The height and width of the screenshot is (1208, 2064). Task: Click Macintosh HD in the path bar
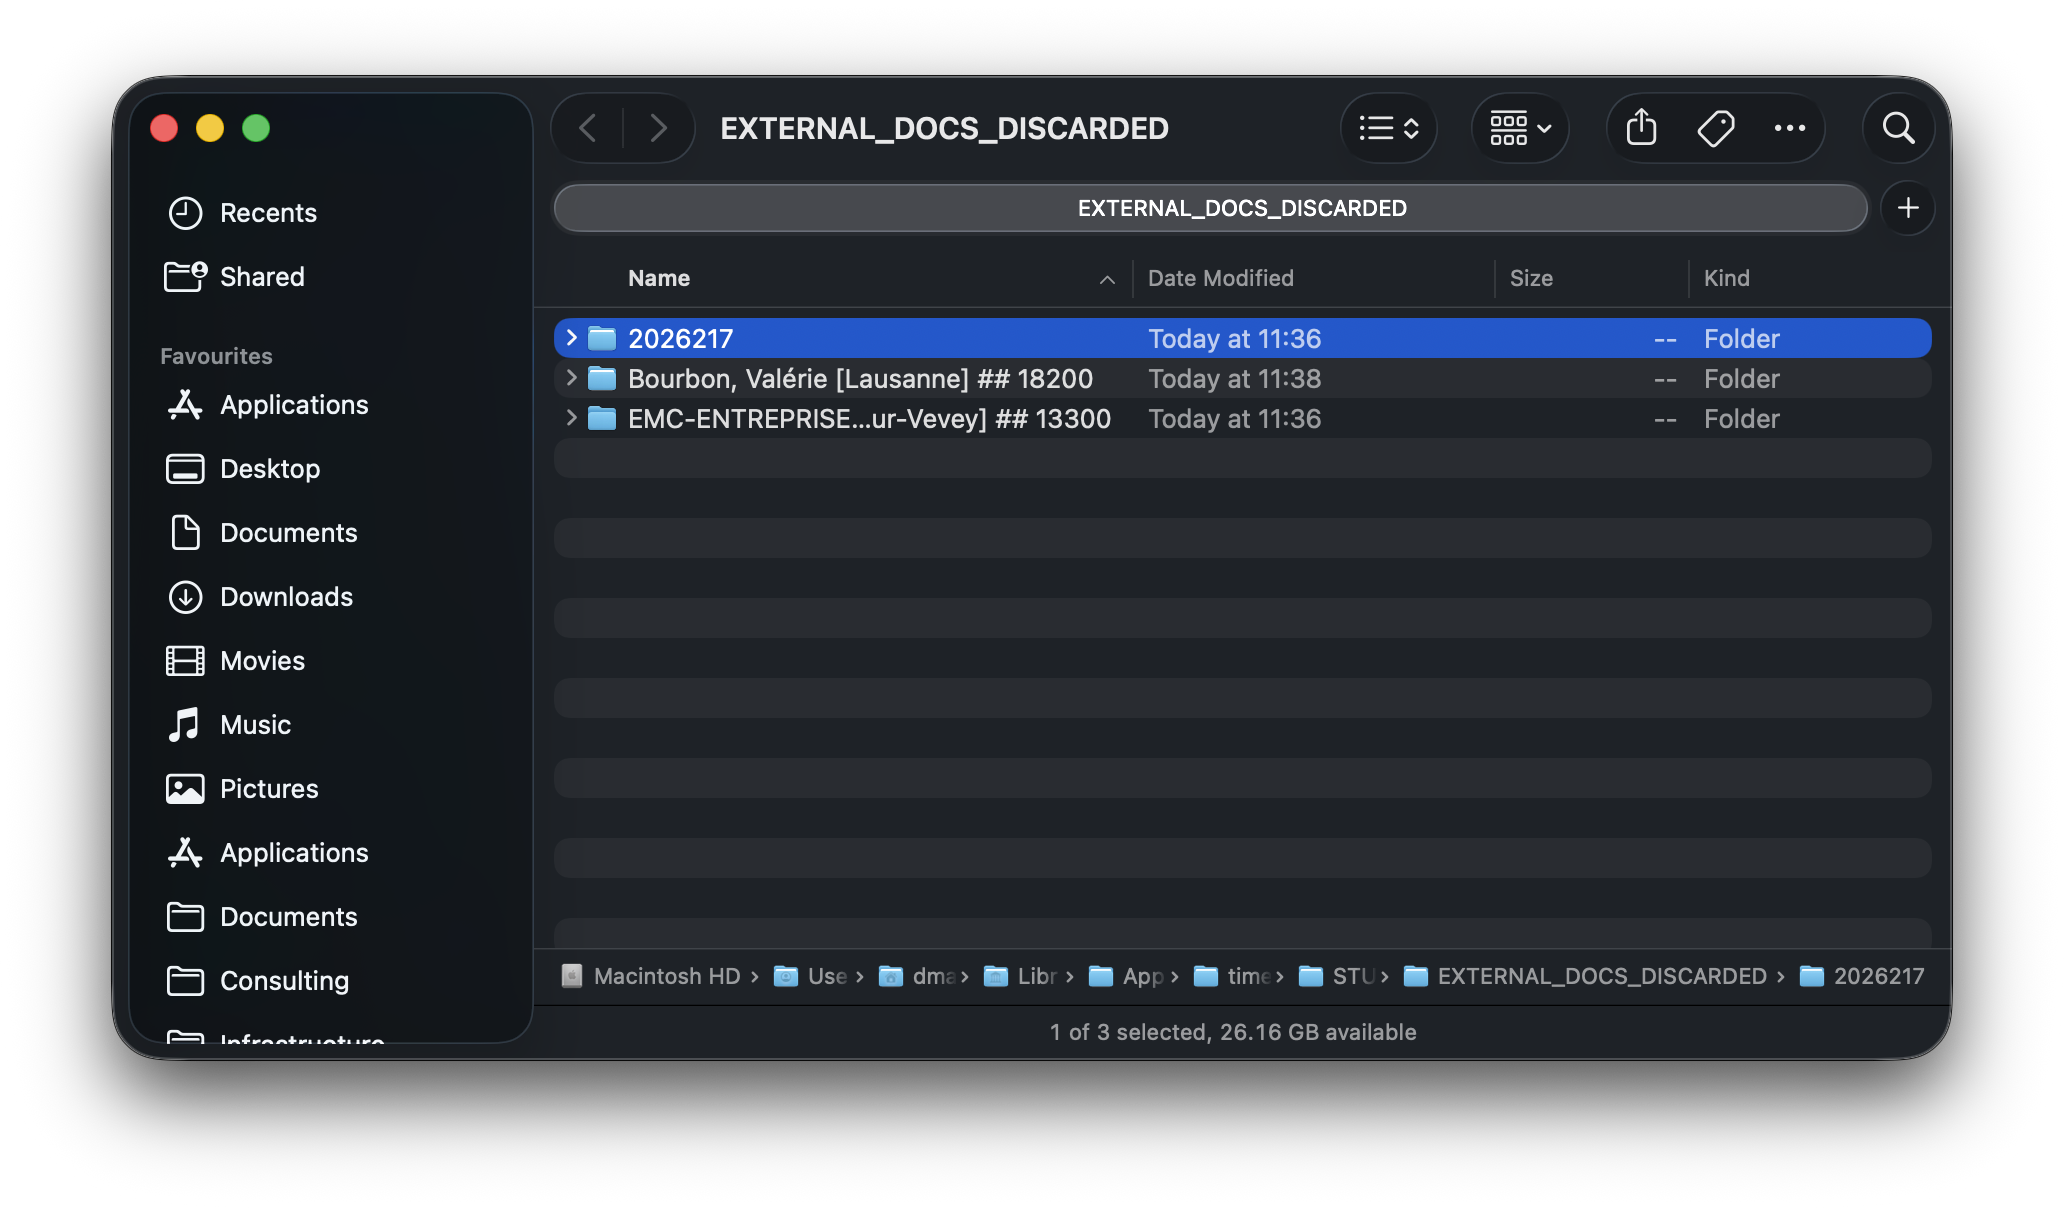click(666, 976)
